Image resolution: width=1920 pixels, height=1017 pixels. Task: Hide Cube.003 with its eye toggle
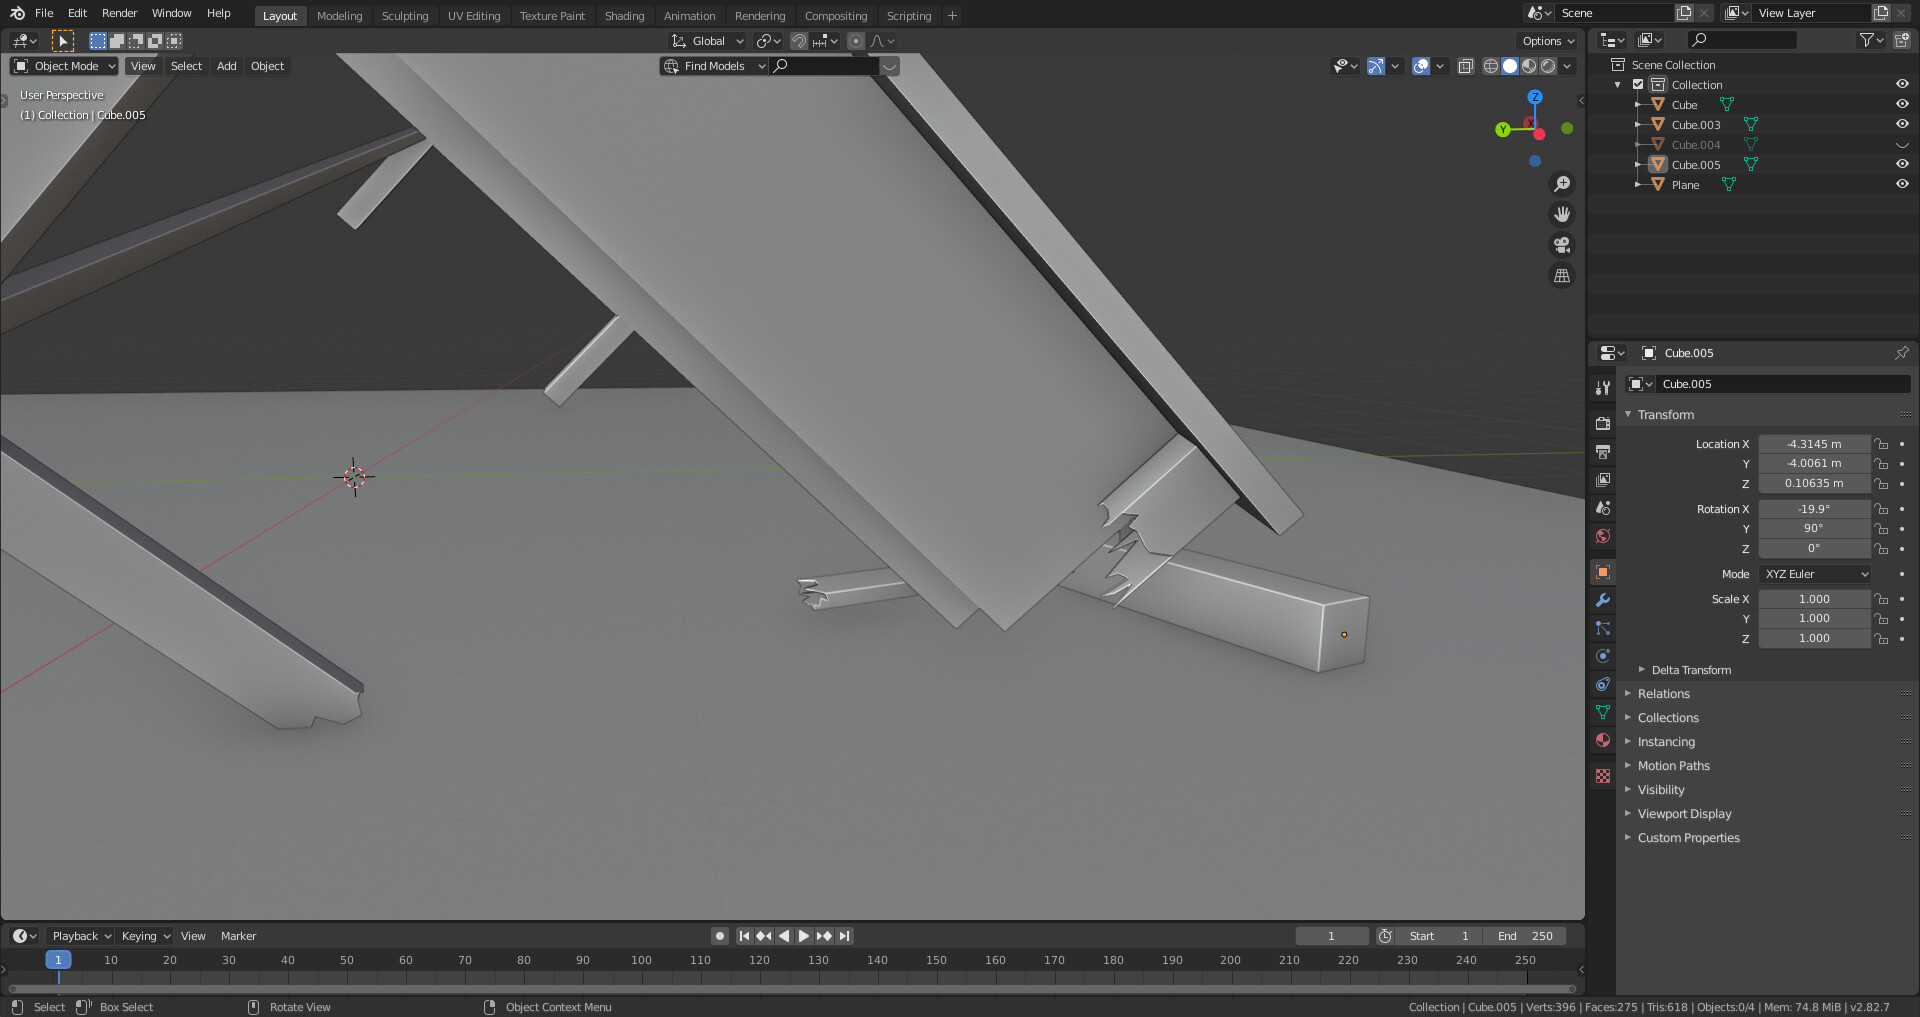pyautogui.click(x=1901, y=124)
